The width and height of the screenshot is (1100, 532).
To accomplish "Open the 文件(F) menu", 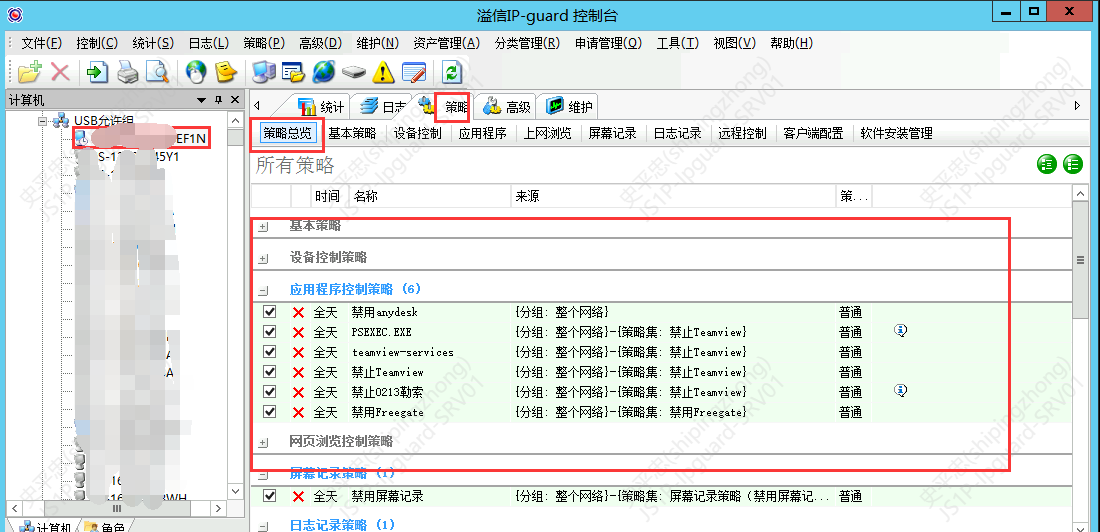I will pos(42,43).
